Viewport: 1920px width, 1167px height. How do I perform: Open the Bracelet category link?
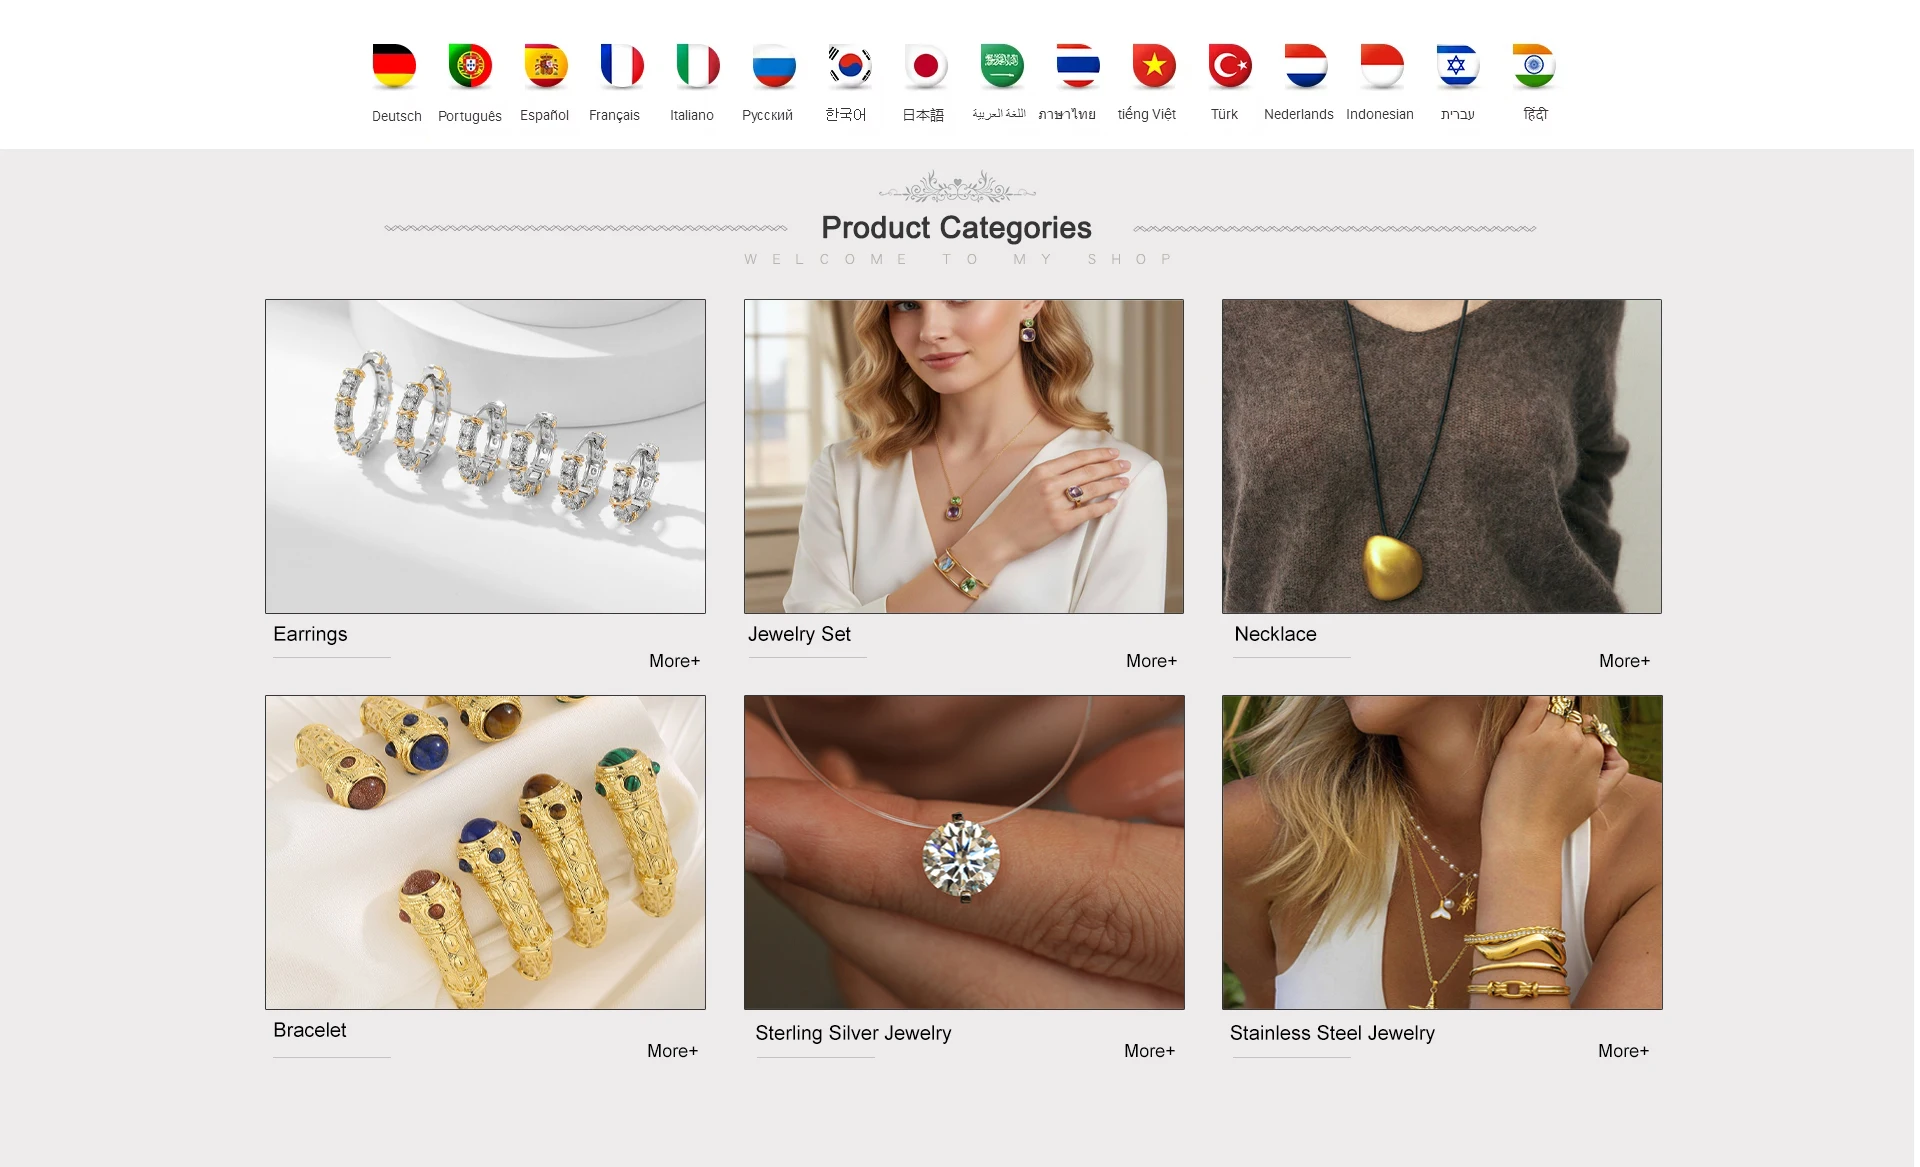pyautogui.click(x=310, y=1030)
